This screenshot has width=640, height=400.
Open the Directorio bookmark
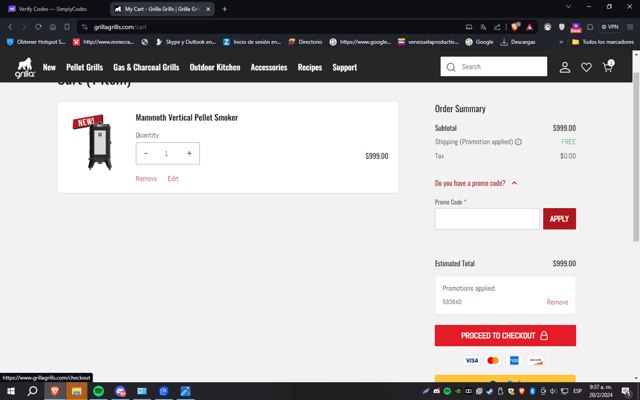pyautogui.click(x=305, y=42)
